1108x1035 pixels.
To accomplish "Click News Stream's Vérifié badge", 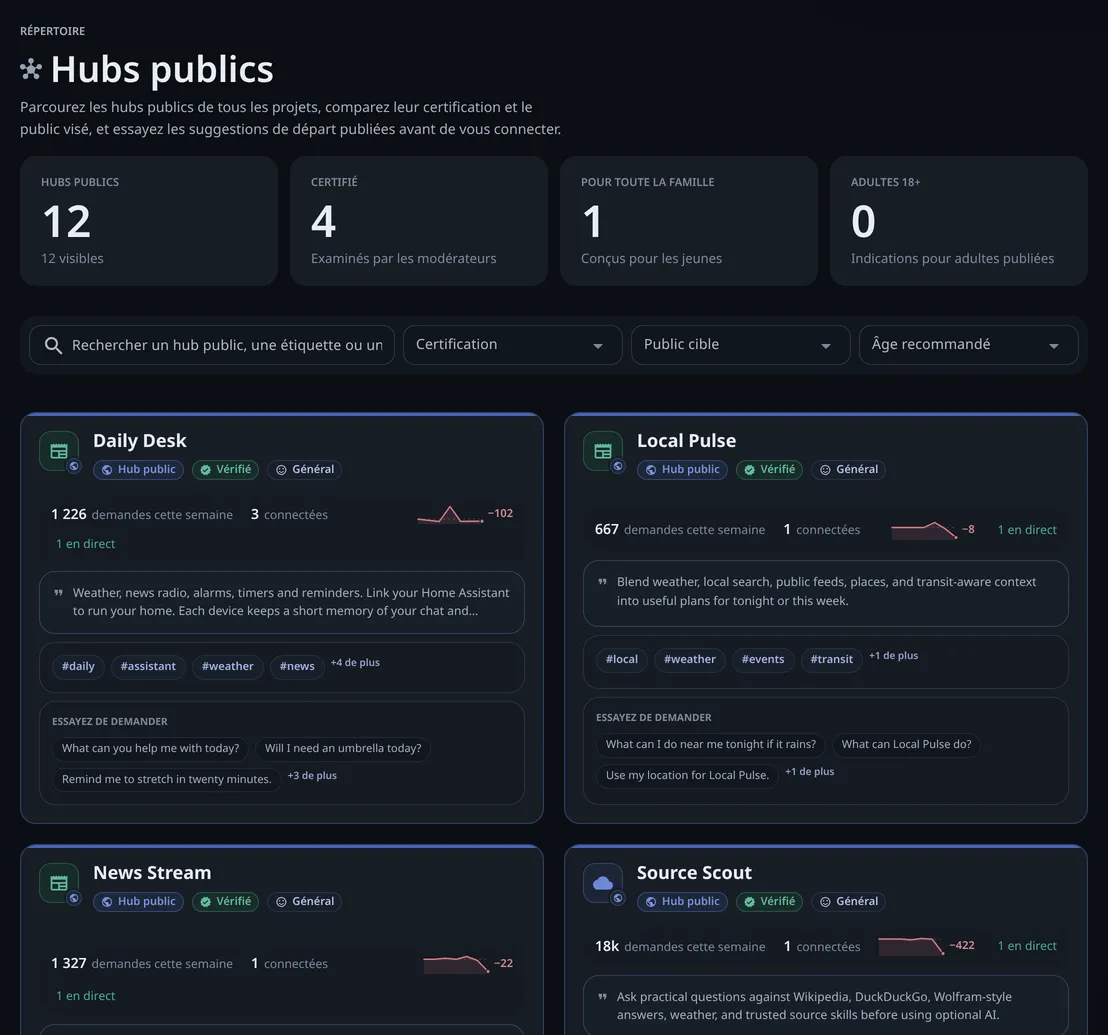I will [225, 901].
